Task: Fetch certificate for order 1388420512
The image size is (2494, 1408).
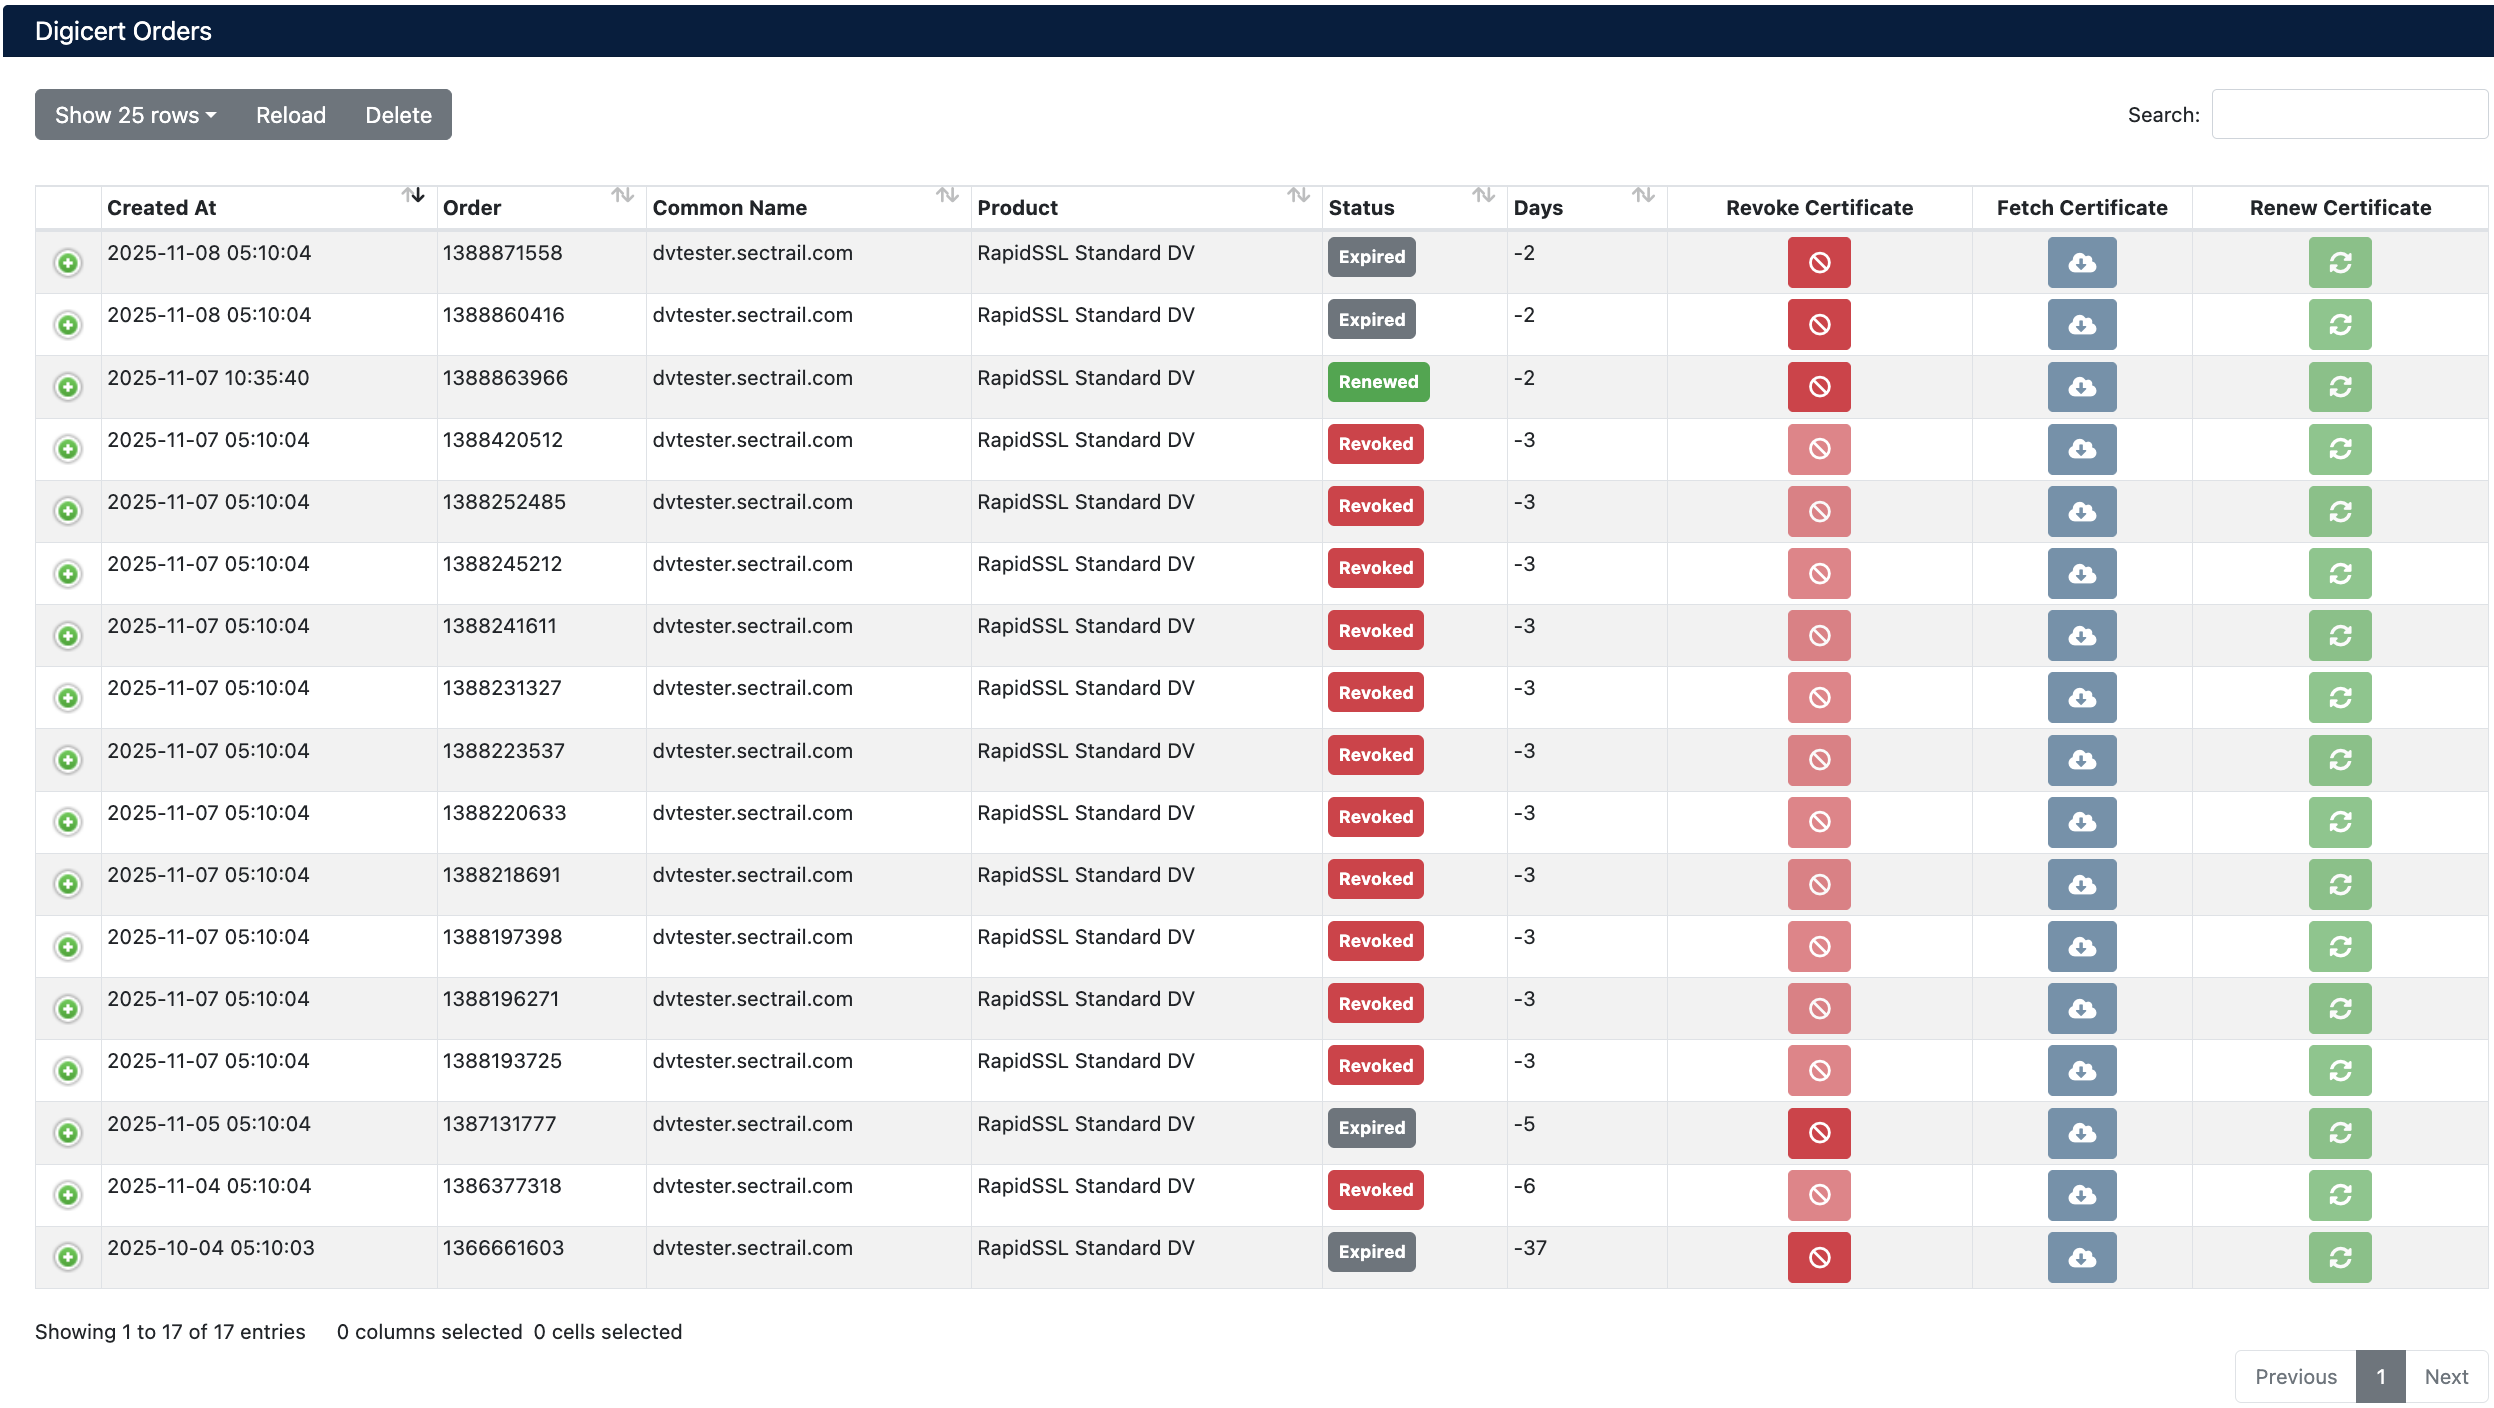Action: tap(2081, 449)
